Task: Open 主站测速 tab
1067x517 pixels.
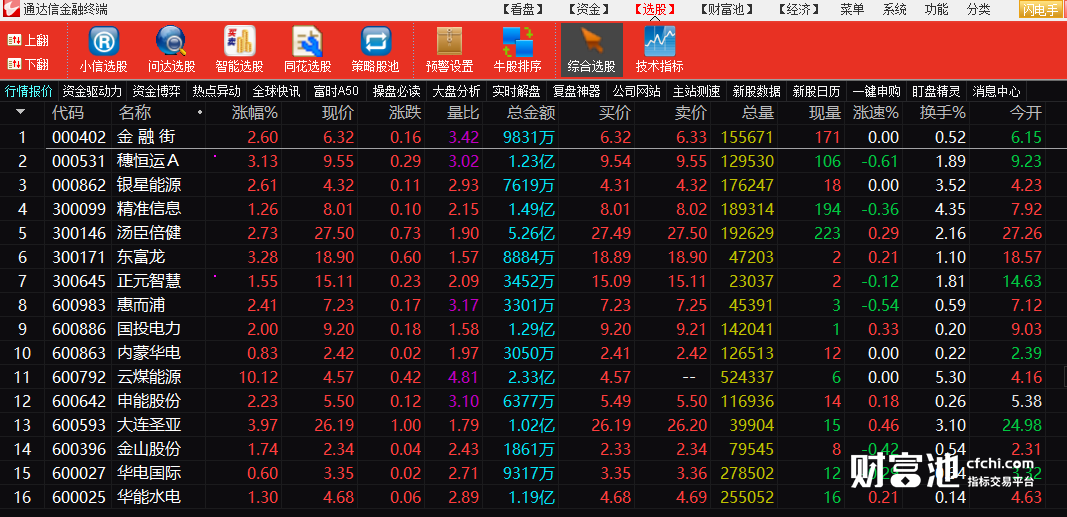Action: click(x=696, y=92)
